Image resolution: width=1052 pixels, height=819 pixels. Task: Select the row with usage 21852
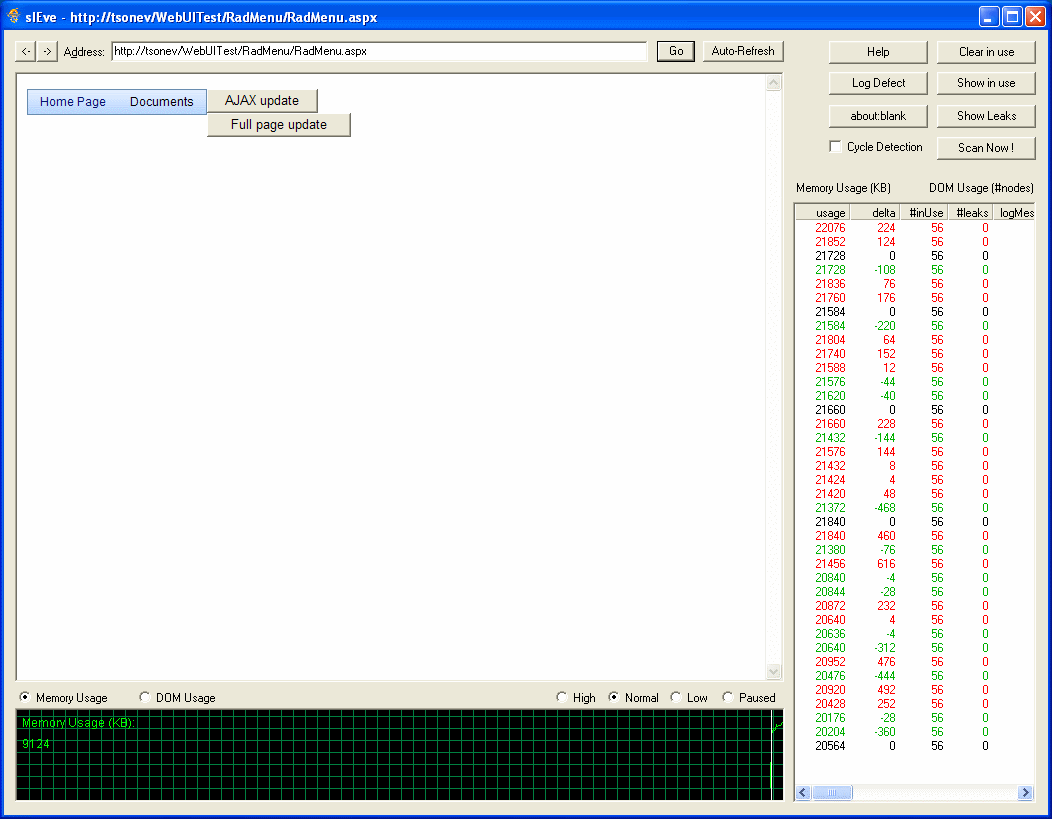pos(915,242)
